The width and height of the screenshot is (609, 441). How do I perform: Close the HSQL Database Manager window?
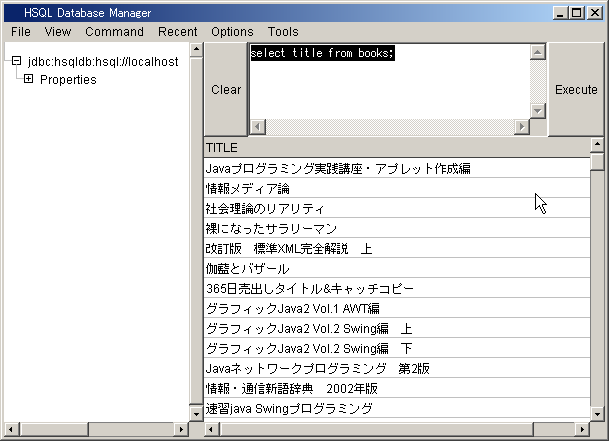[595, 13]
